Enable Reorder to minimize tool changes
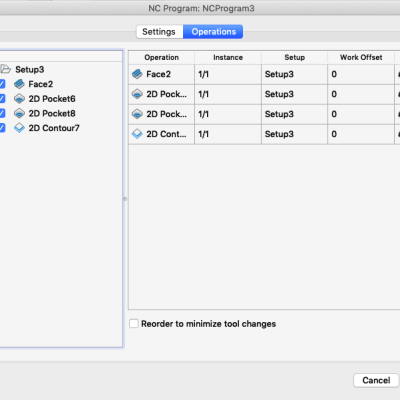The image size is (400, 400). [134, 323]
